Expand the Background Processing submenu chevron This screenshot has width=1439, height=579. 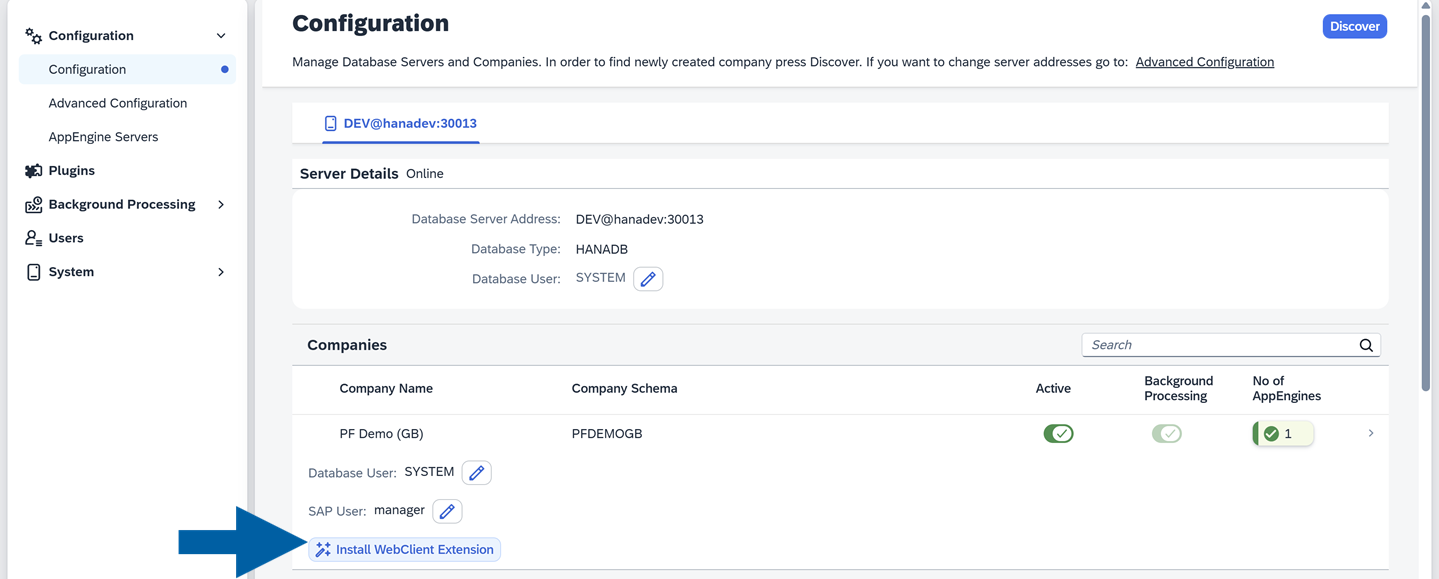tap(221, 205)
